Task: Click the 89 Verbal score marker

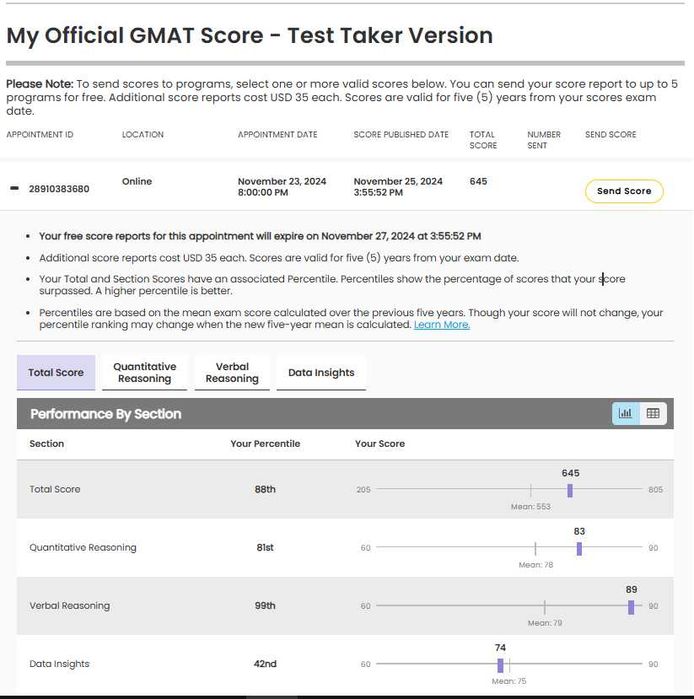Action: coord(631,607)
